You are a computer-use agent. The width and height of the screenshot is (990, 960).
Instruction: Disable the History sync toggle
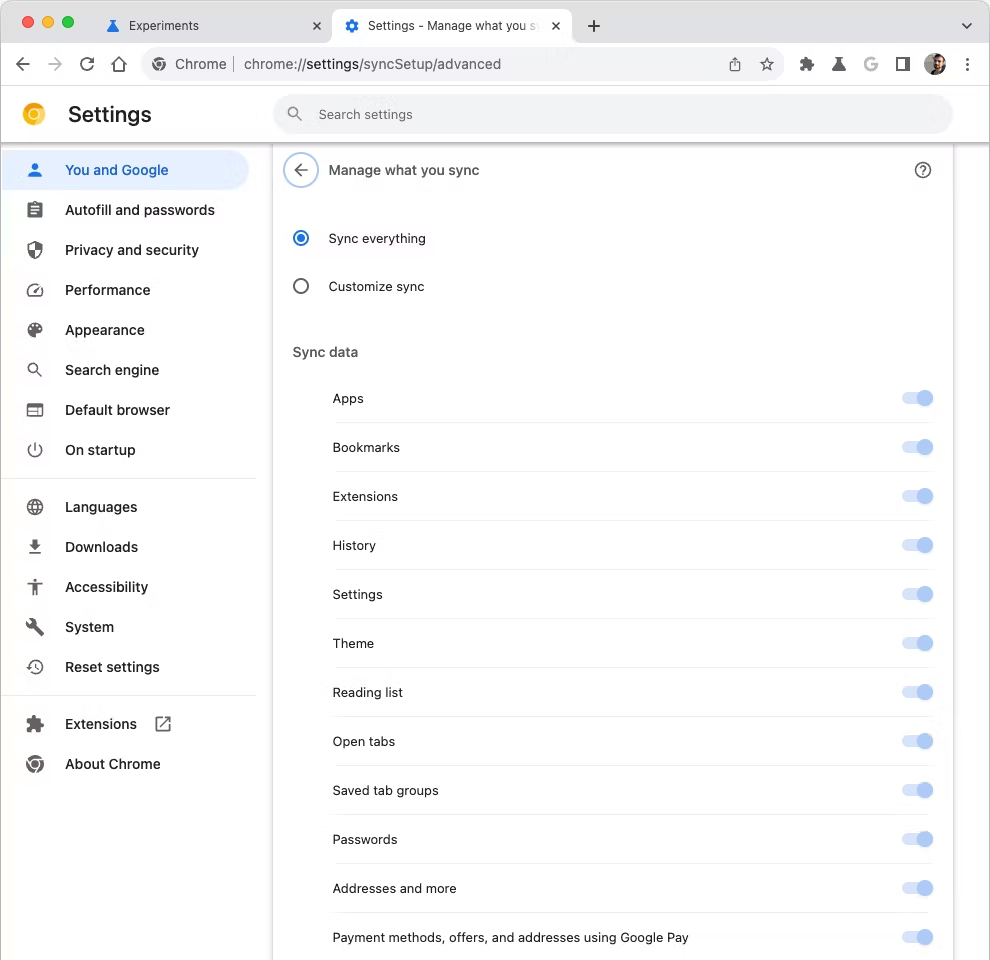tap(917, 545)
